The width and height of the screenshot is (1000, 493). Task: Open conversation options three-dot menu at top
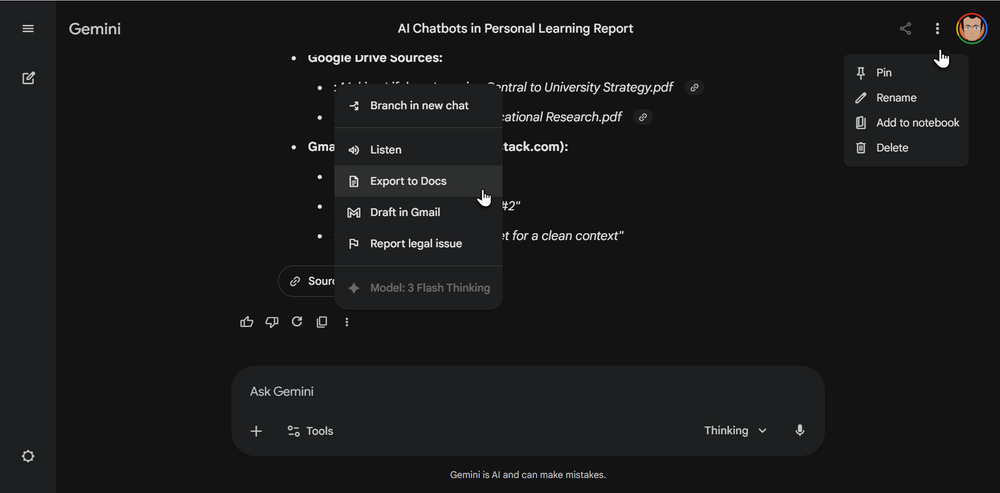point(937,29)
